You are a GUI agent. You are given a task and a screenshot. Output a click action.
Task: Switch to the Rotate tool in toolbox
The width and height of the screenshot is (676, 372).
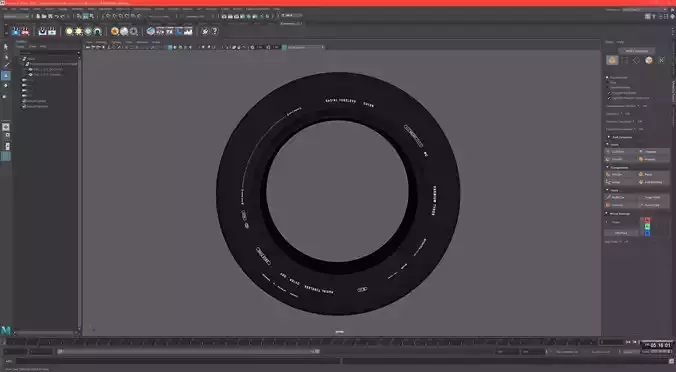[6, 86]
